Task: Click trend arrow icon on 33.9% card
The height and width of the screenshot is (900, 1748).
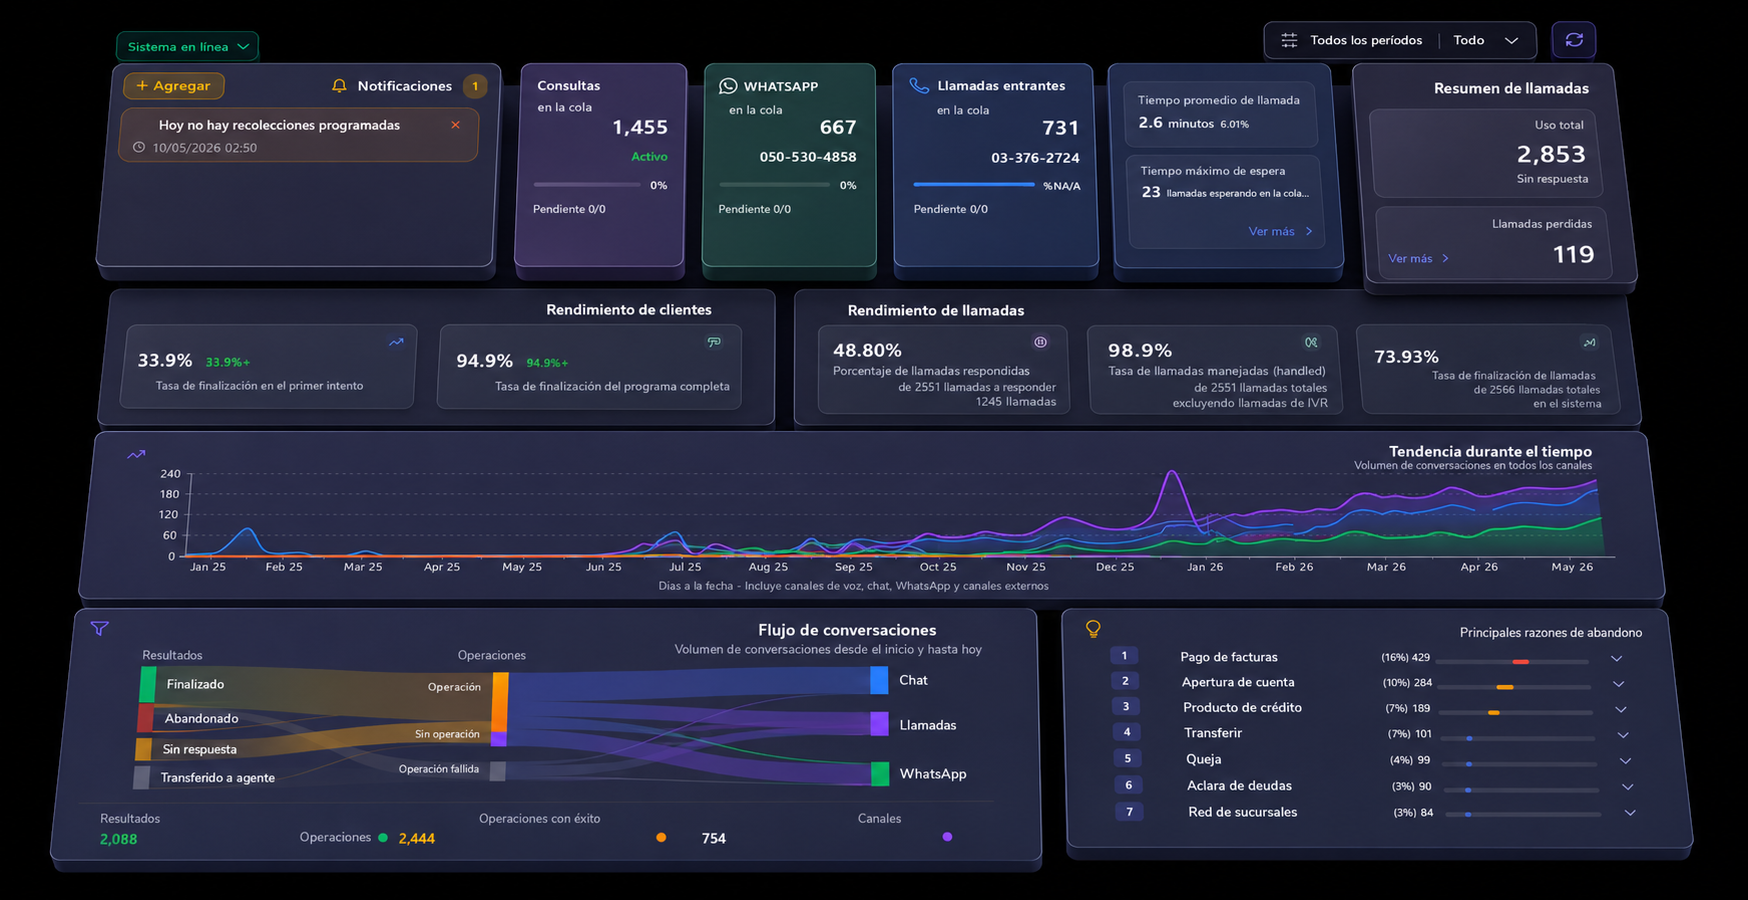Action: (396, 342)
